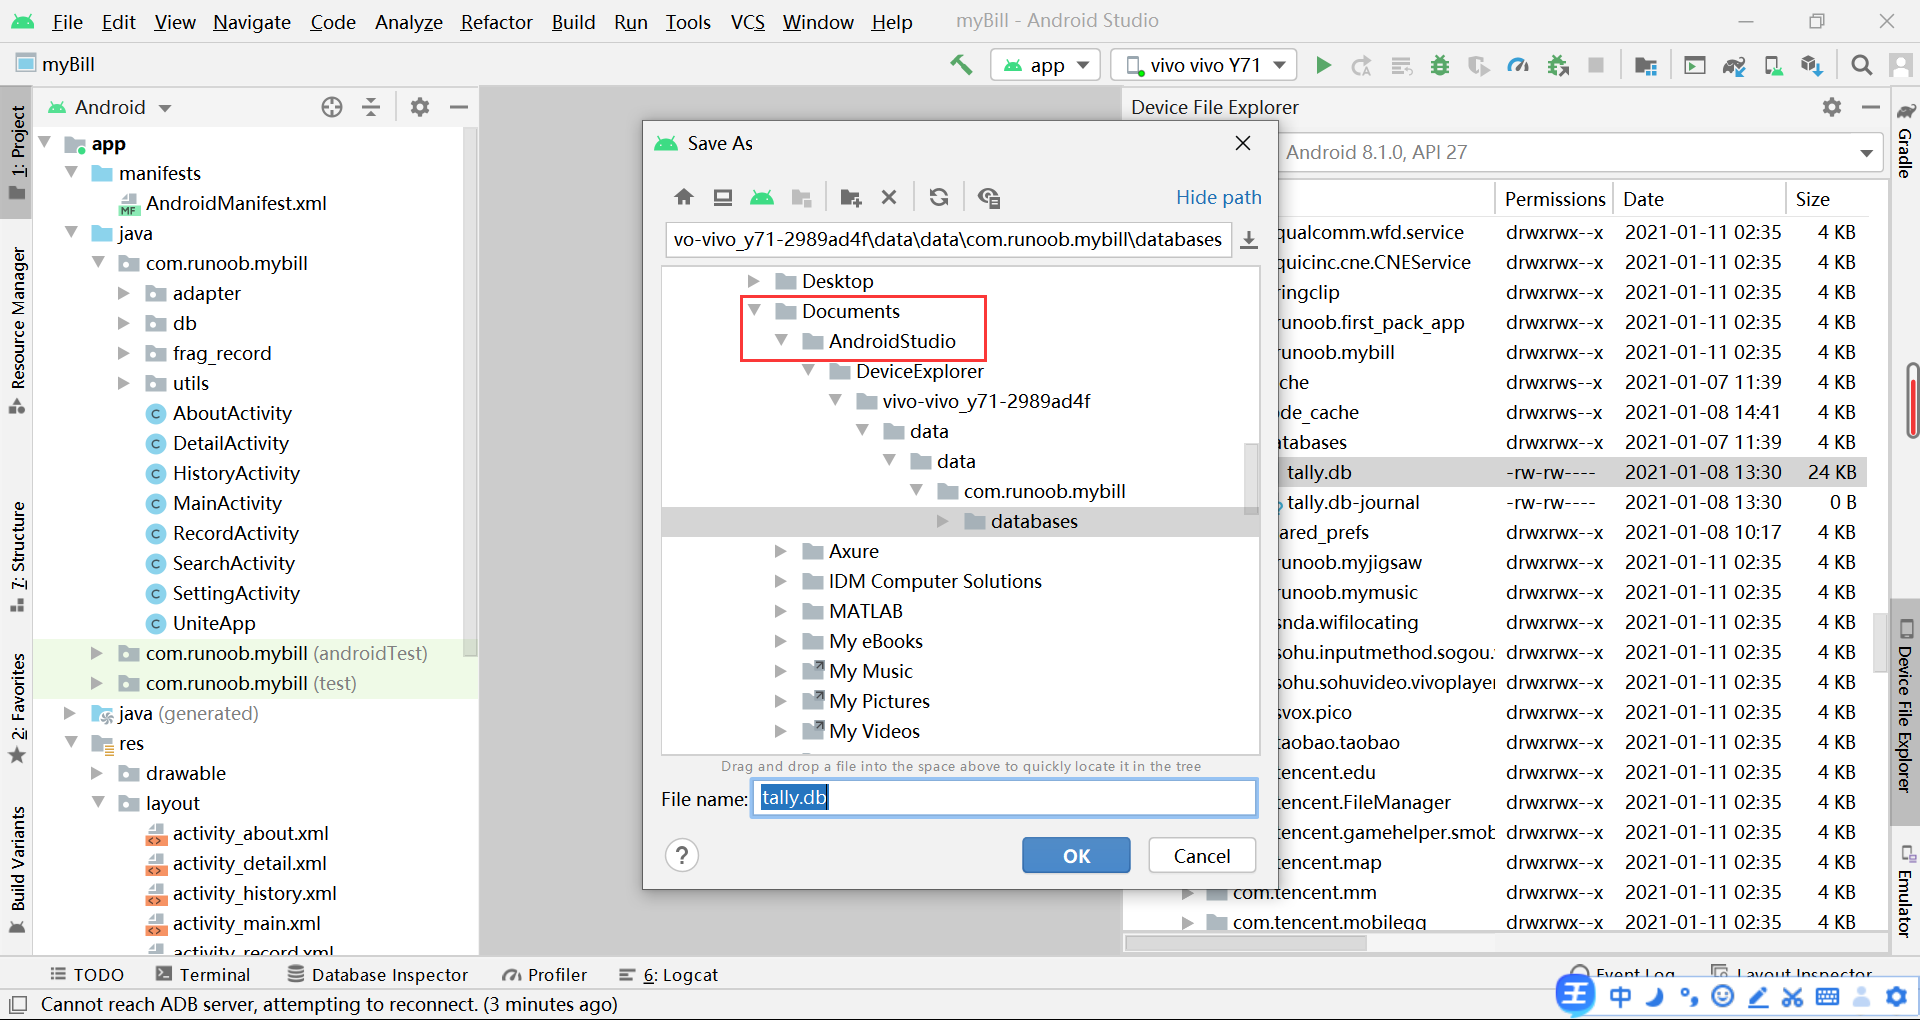This screenshot has height=1020, width=1920.
Task: Click the Delete icon in Save As toolbar
Action: pos(889,197)
